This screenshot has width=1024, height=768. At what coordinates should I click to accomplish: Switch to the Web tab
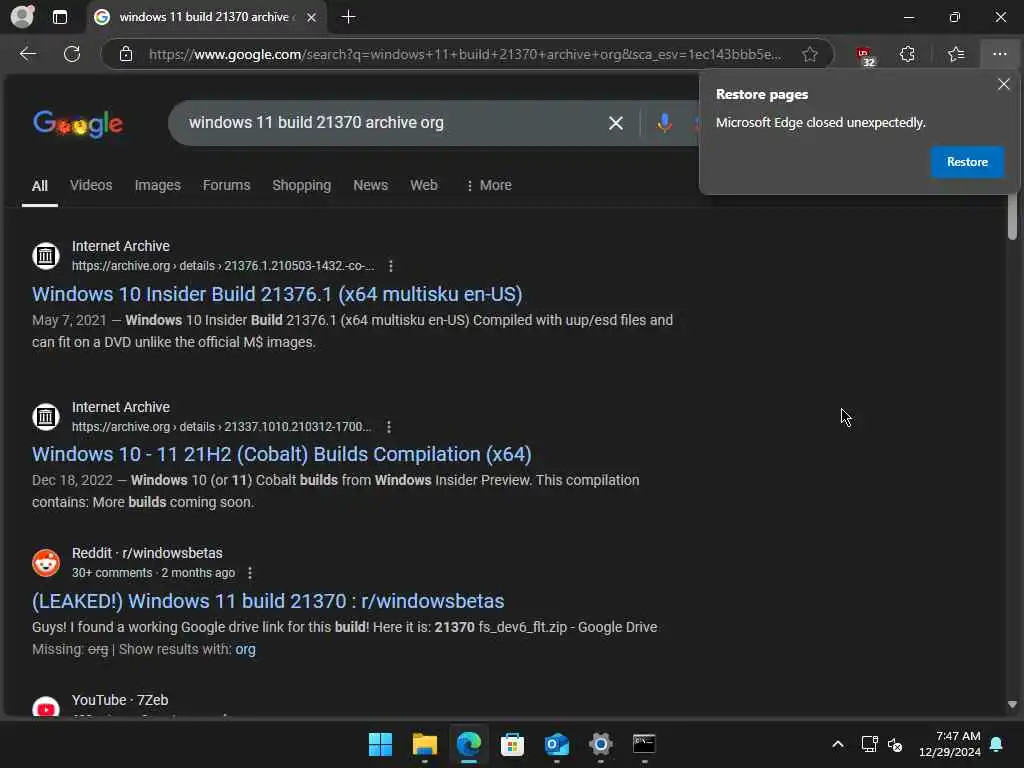pyautogui.click(x=424, y=185)
